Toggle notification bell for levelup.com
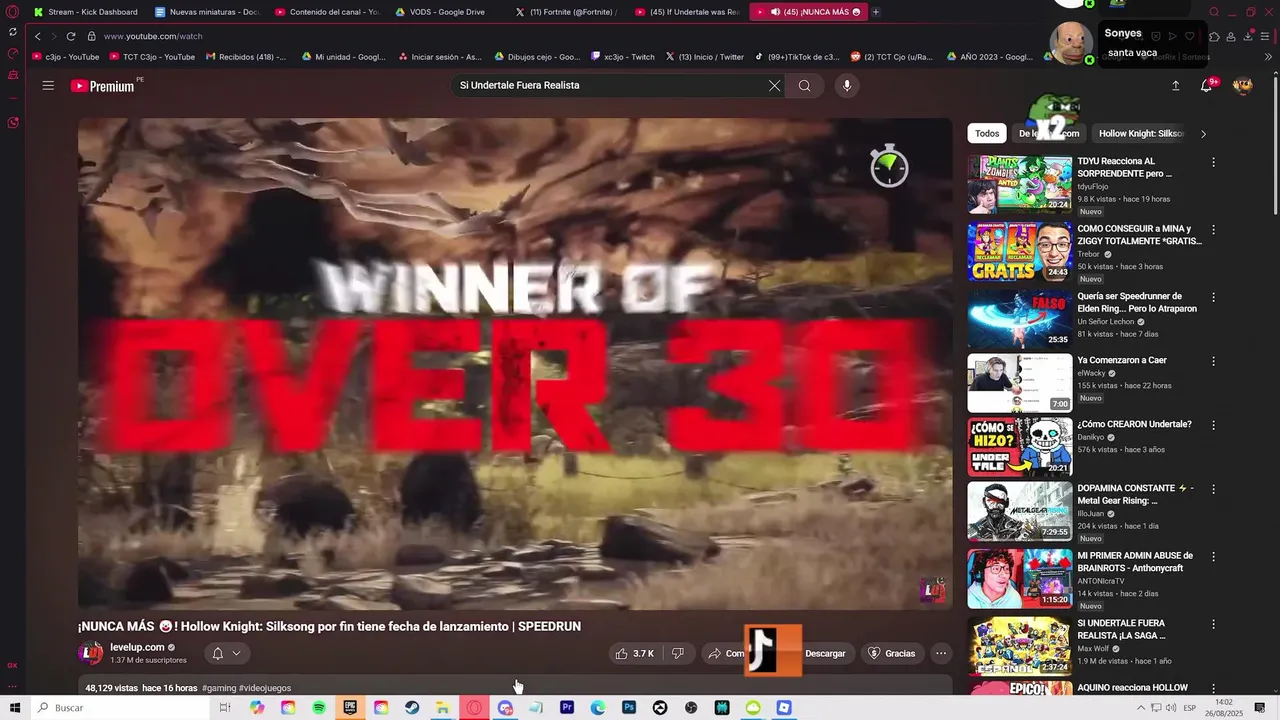The image size is (1280, 720). coord(218,653)
